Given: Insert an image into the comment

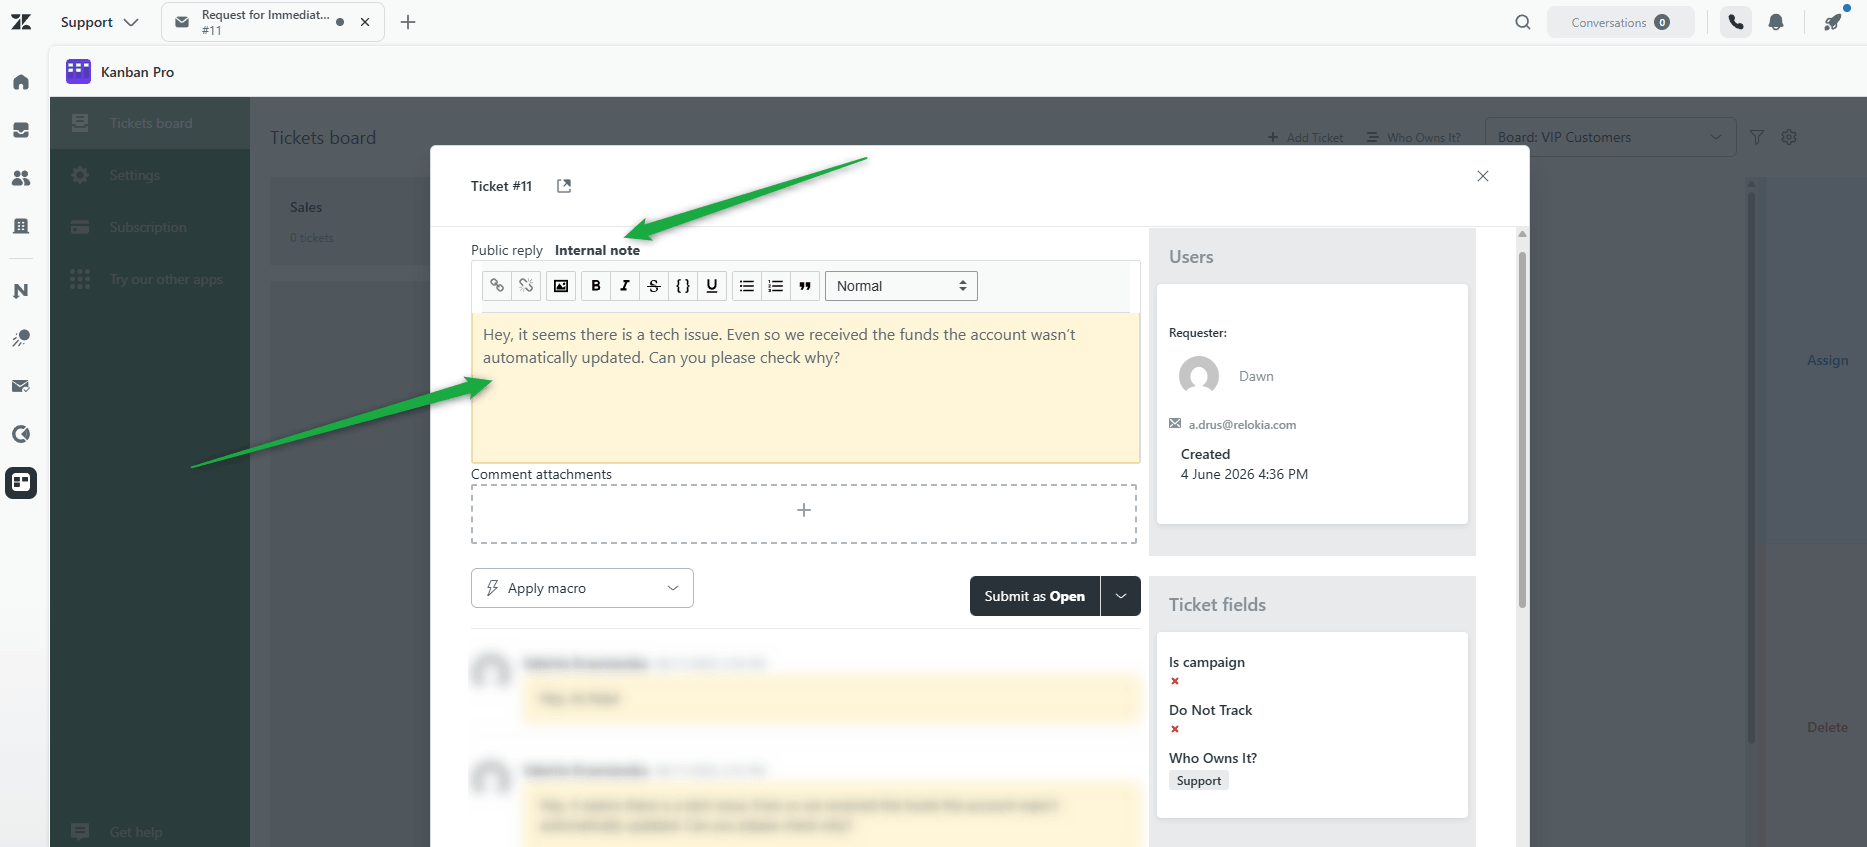Looking at the screenshot, I should pyautogui.click(x=561, y=286).
